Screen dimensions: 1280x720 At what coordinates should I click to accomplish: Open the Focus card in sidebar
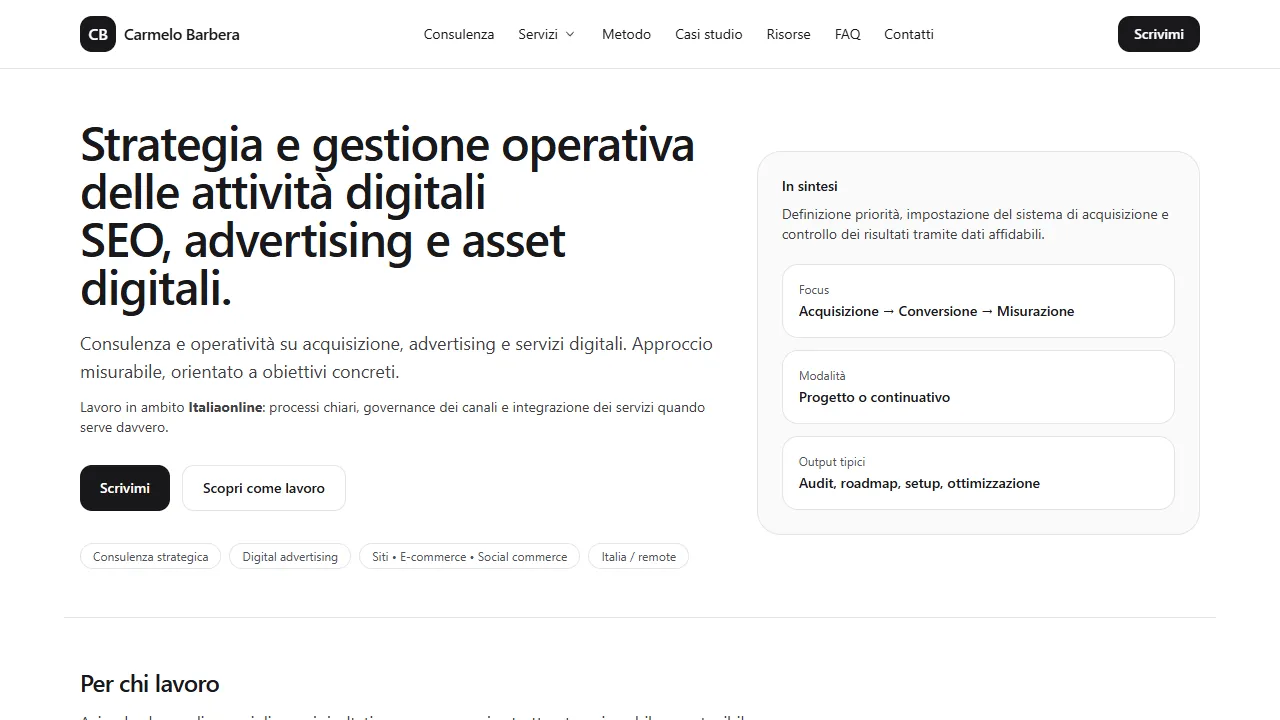point(978,301)
